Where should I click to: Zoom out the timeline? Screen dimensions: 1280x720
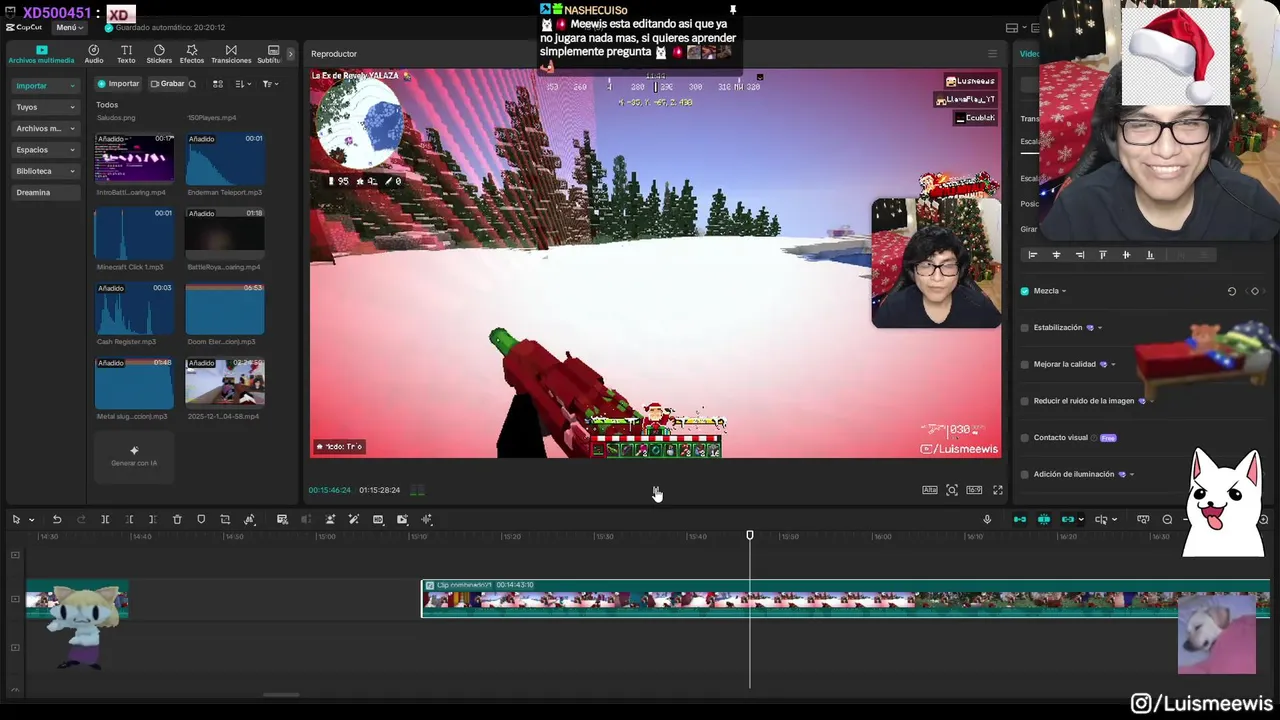[1167, 519]
